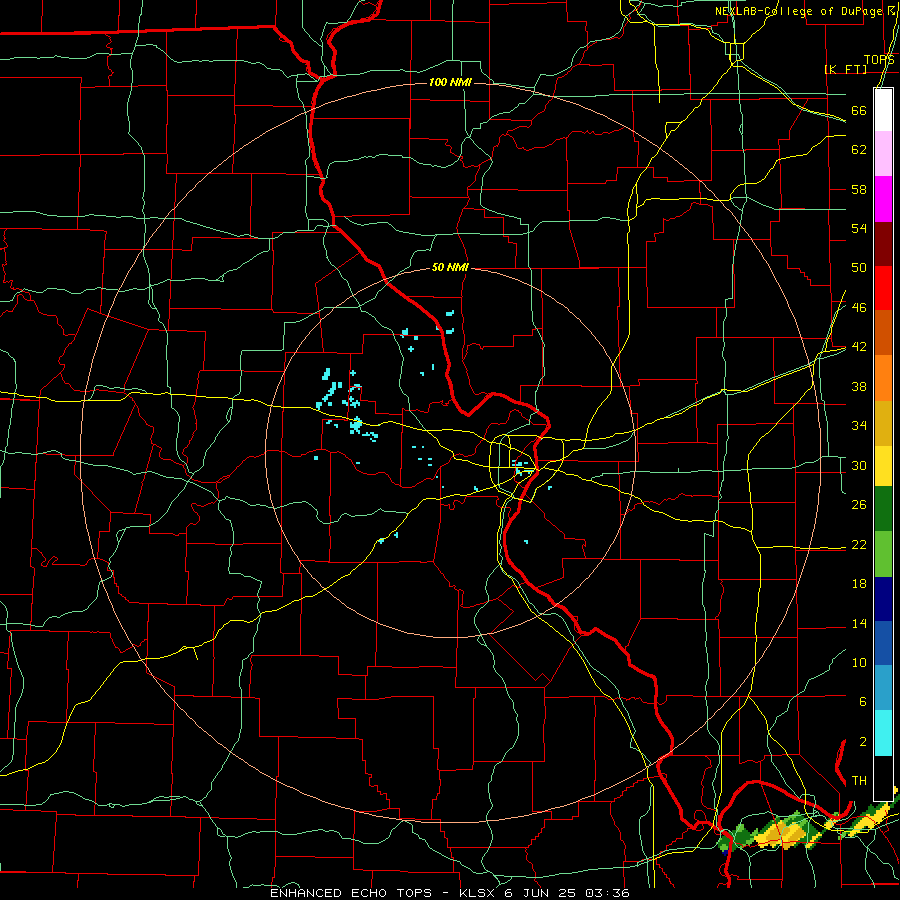Click the legend value 46

859,308
